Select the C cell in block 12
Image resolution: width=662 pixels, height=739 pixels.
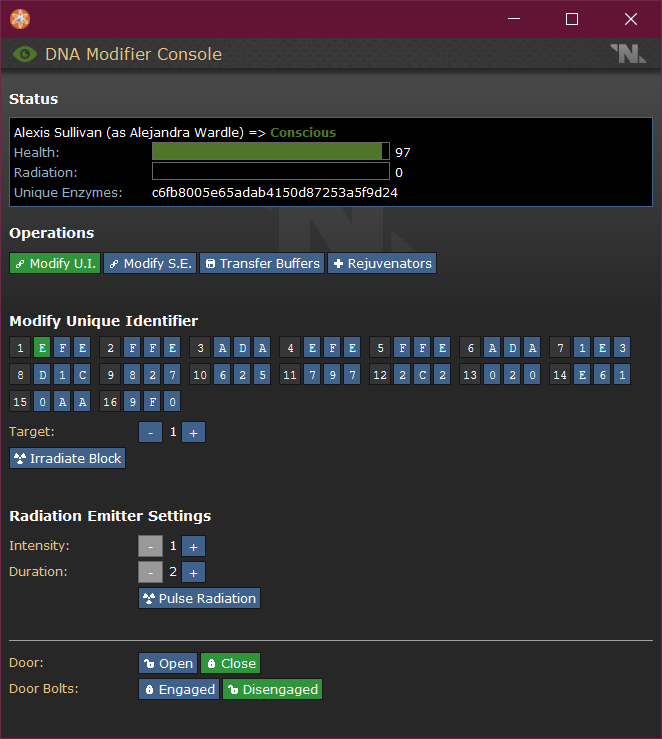(422, 375)
